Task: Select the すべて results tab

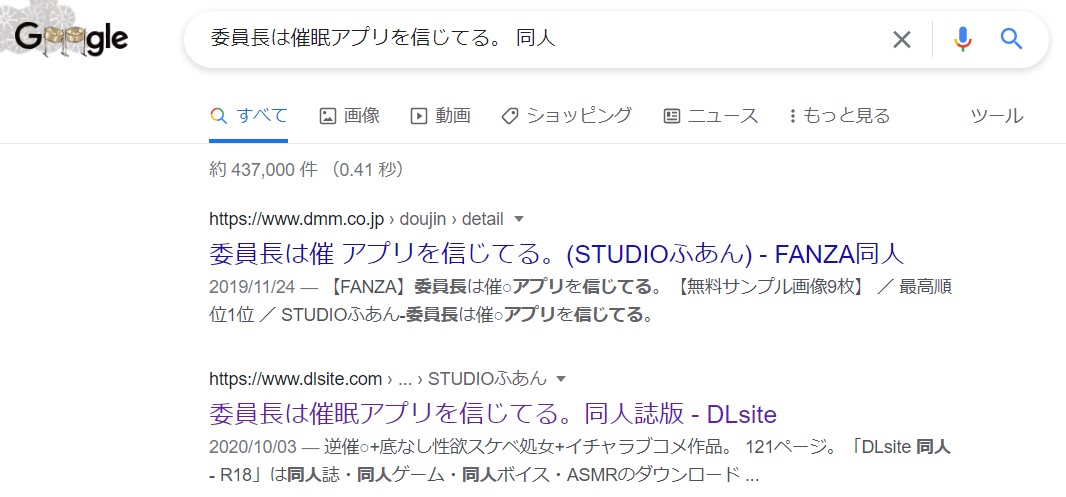Action: tap(248, 116)
